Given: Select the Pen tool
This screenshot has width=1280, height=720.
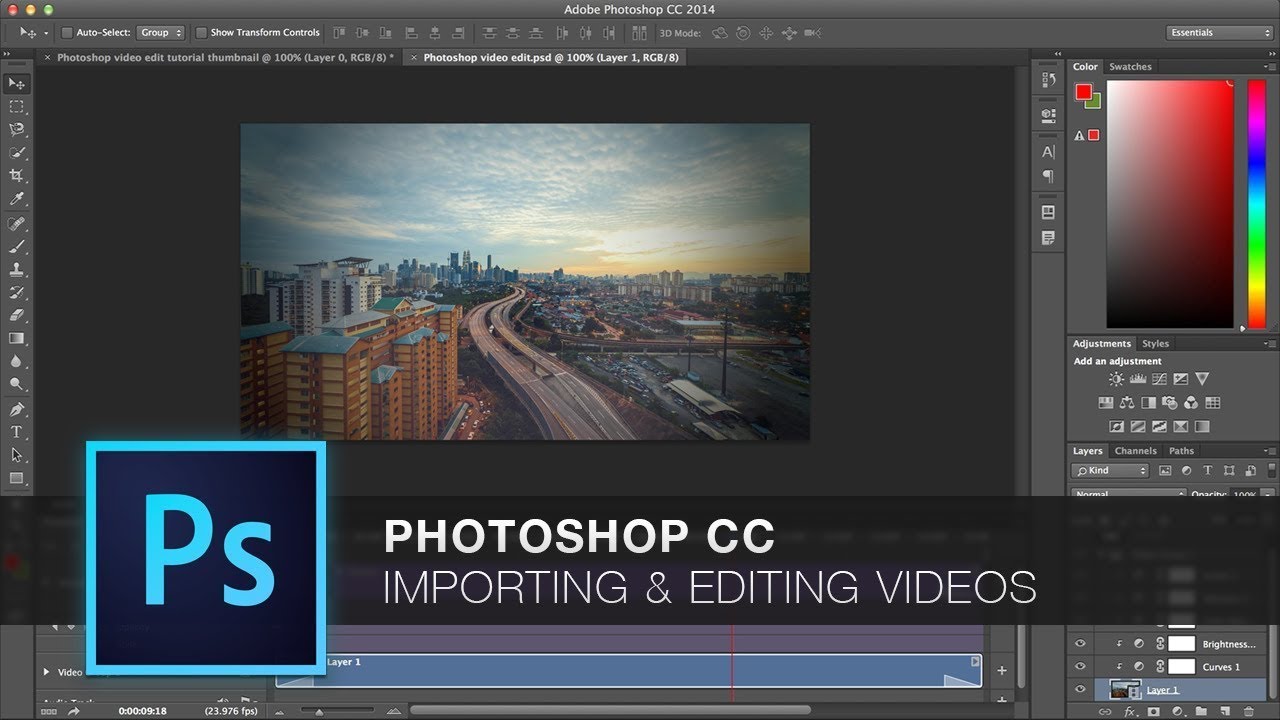Looking at the screenshot, I should pyautogui.click(x=17, y=409).
